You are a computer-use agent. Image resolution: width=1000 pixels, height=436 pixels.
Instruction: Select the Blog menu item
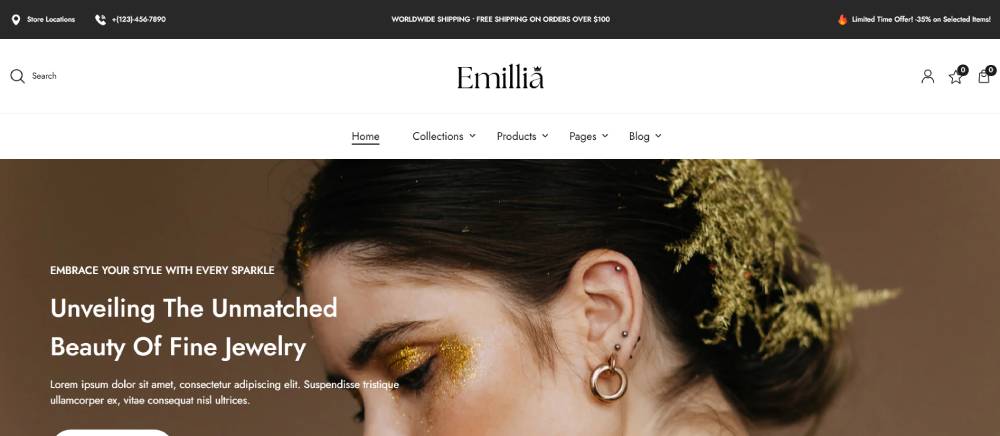coord(639,136)
